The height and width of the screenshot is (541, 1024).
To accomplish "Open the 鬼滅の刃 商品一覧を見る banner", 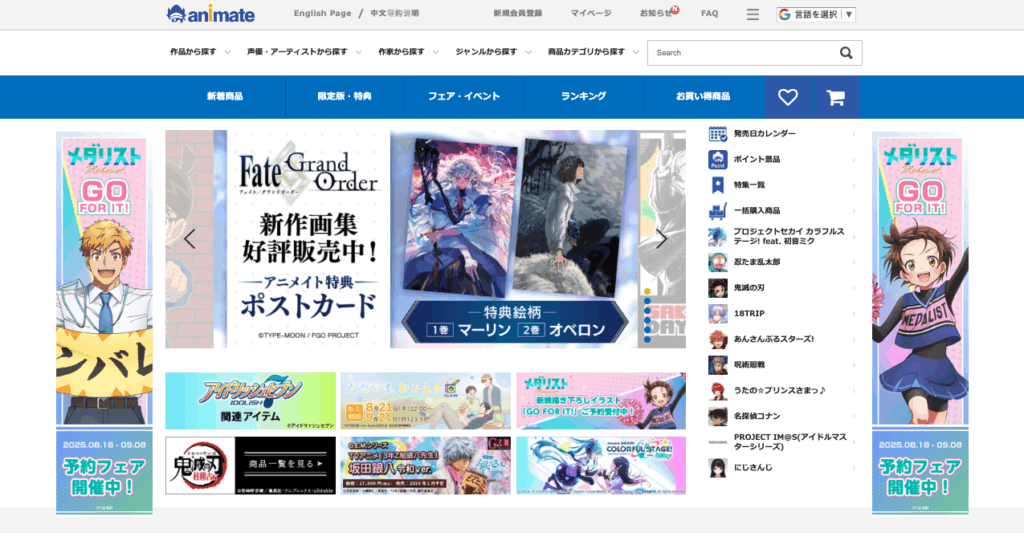I will (x=250, y=466).
